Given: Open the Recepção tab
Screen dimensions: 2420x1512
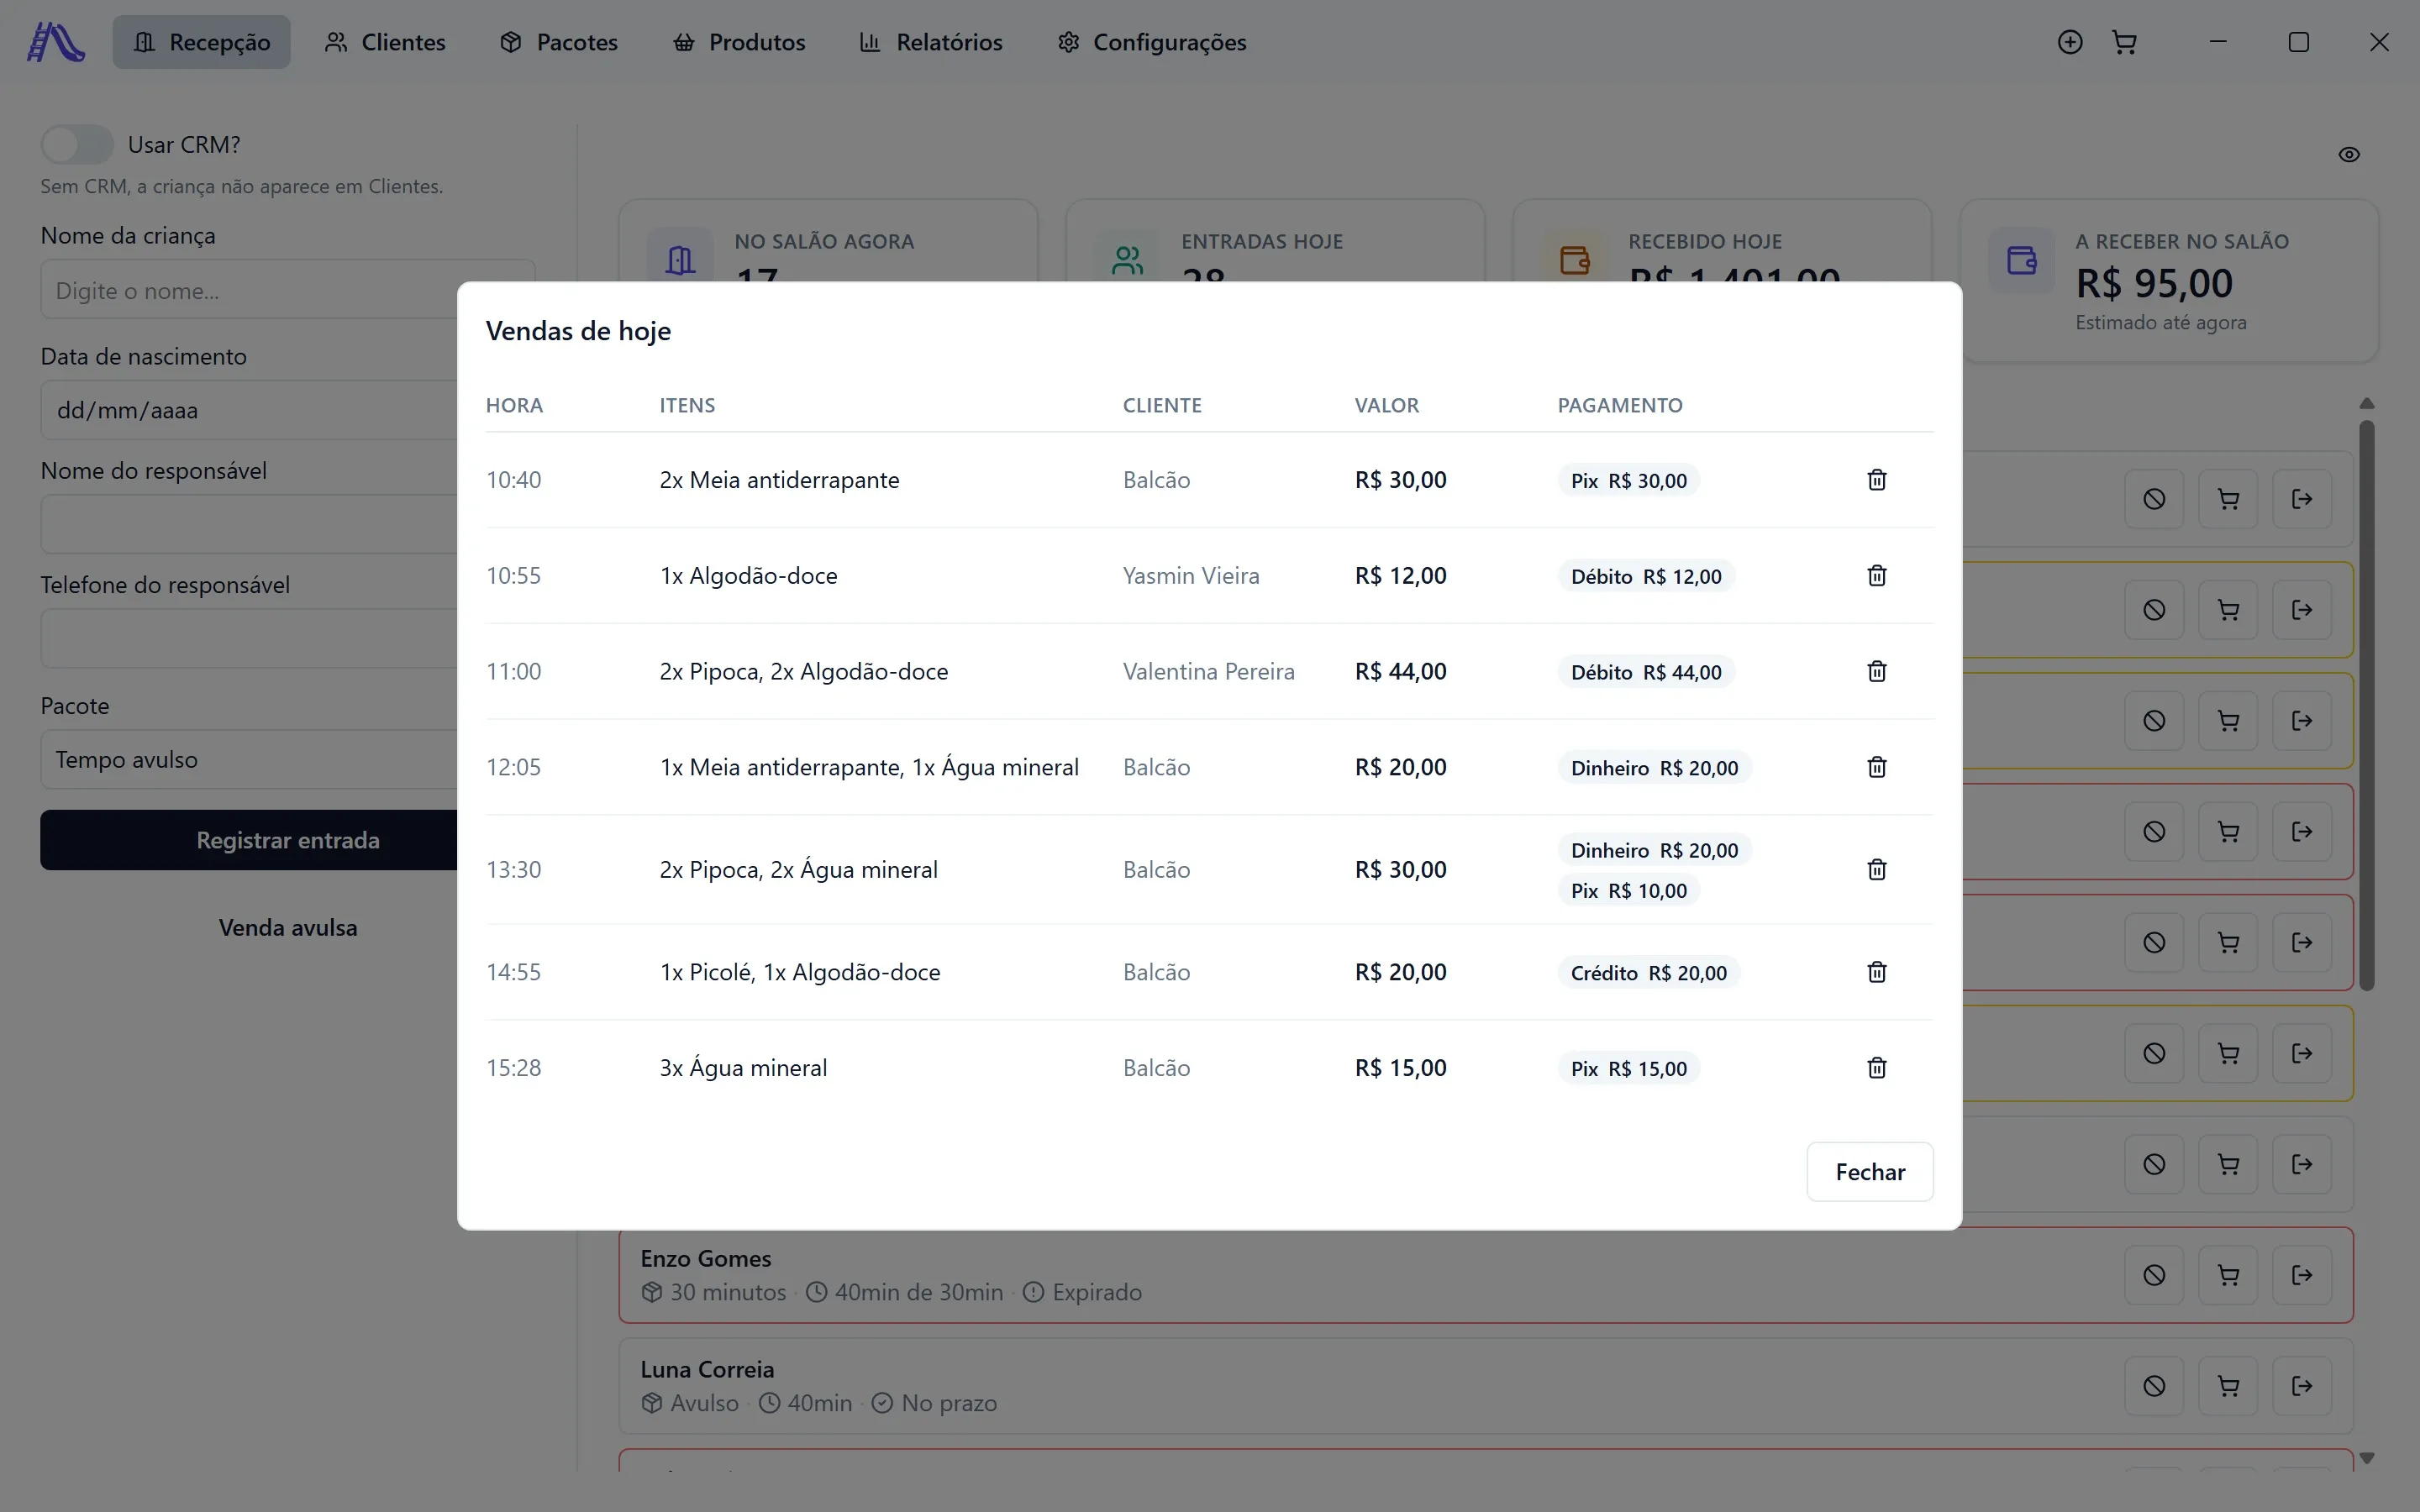Looking at the screenshot, I should [x=201, y=42].
